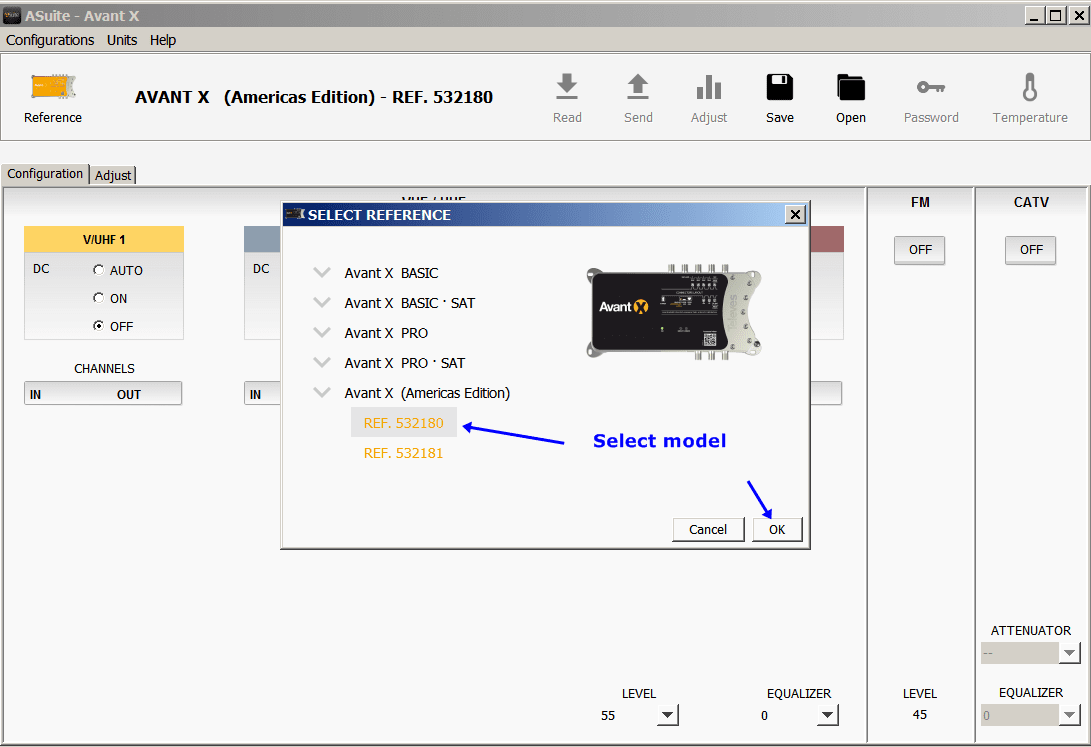Open the CATV ATTENUATOR dropdown
This screenshot has width=1091, height=747.
[x=1069, y=653]
